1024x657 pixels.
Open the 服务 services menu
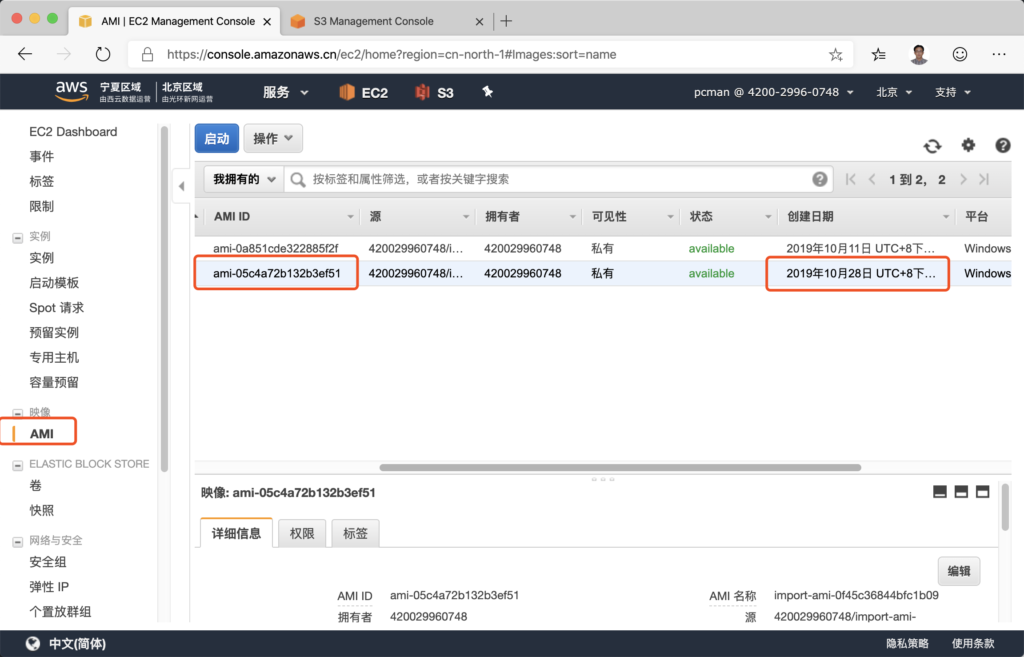(x=286, y=92)
